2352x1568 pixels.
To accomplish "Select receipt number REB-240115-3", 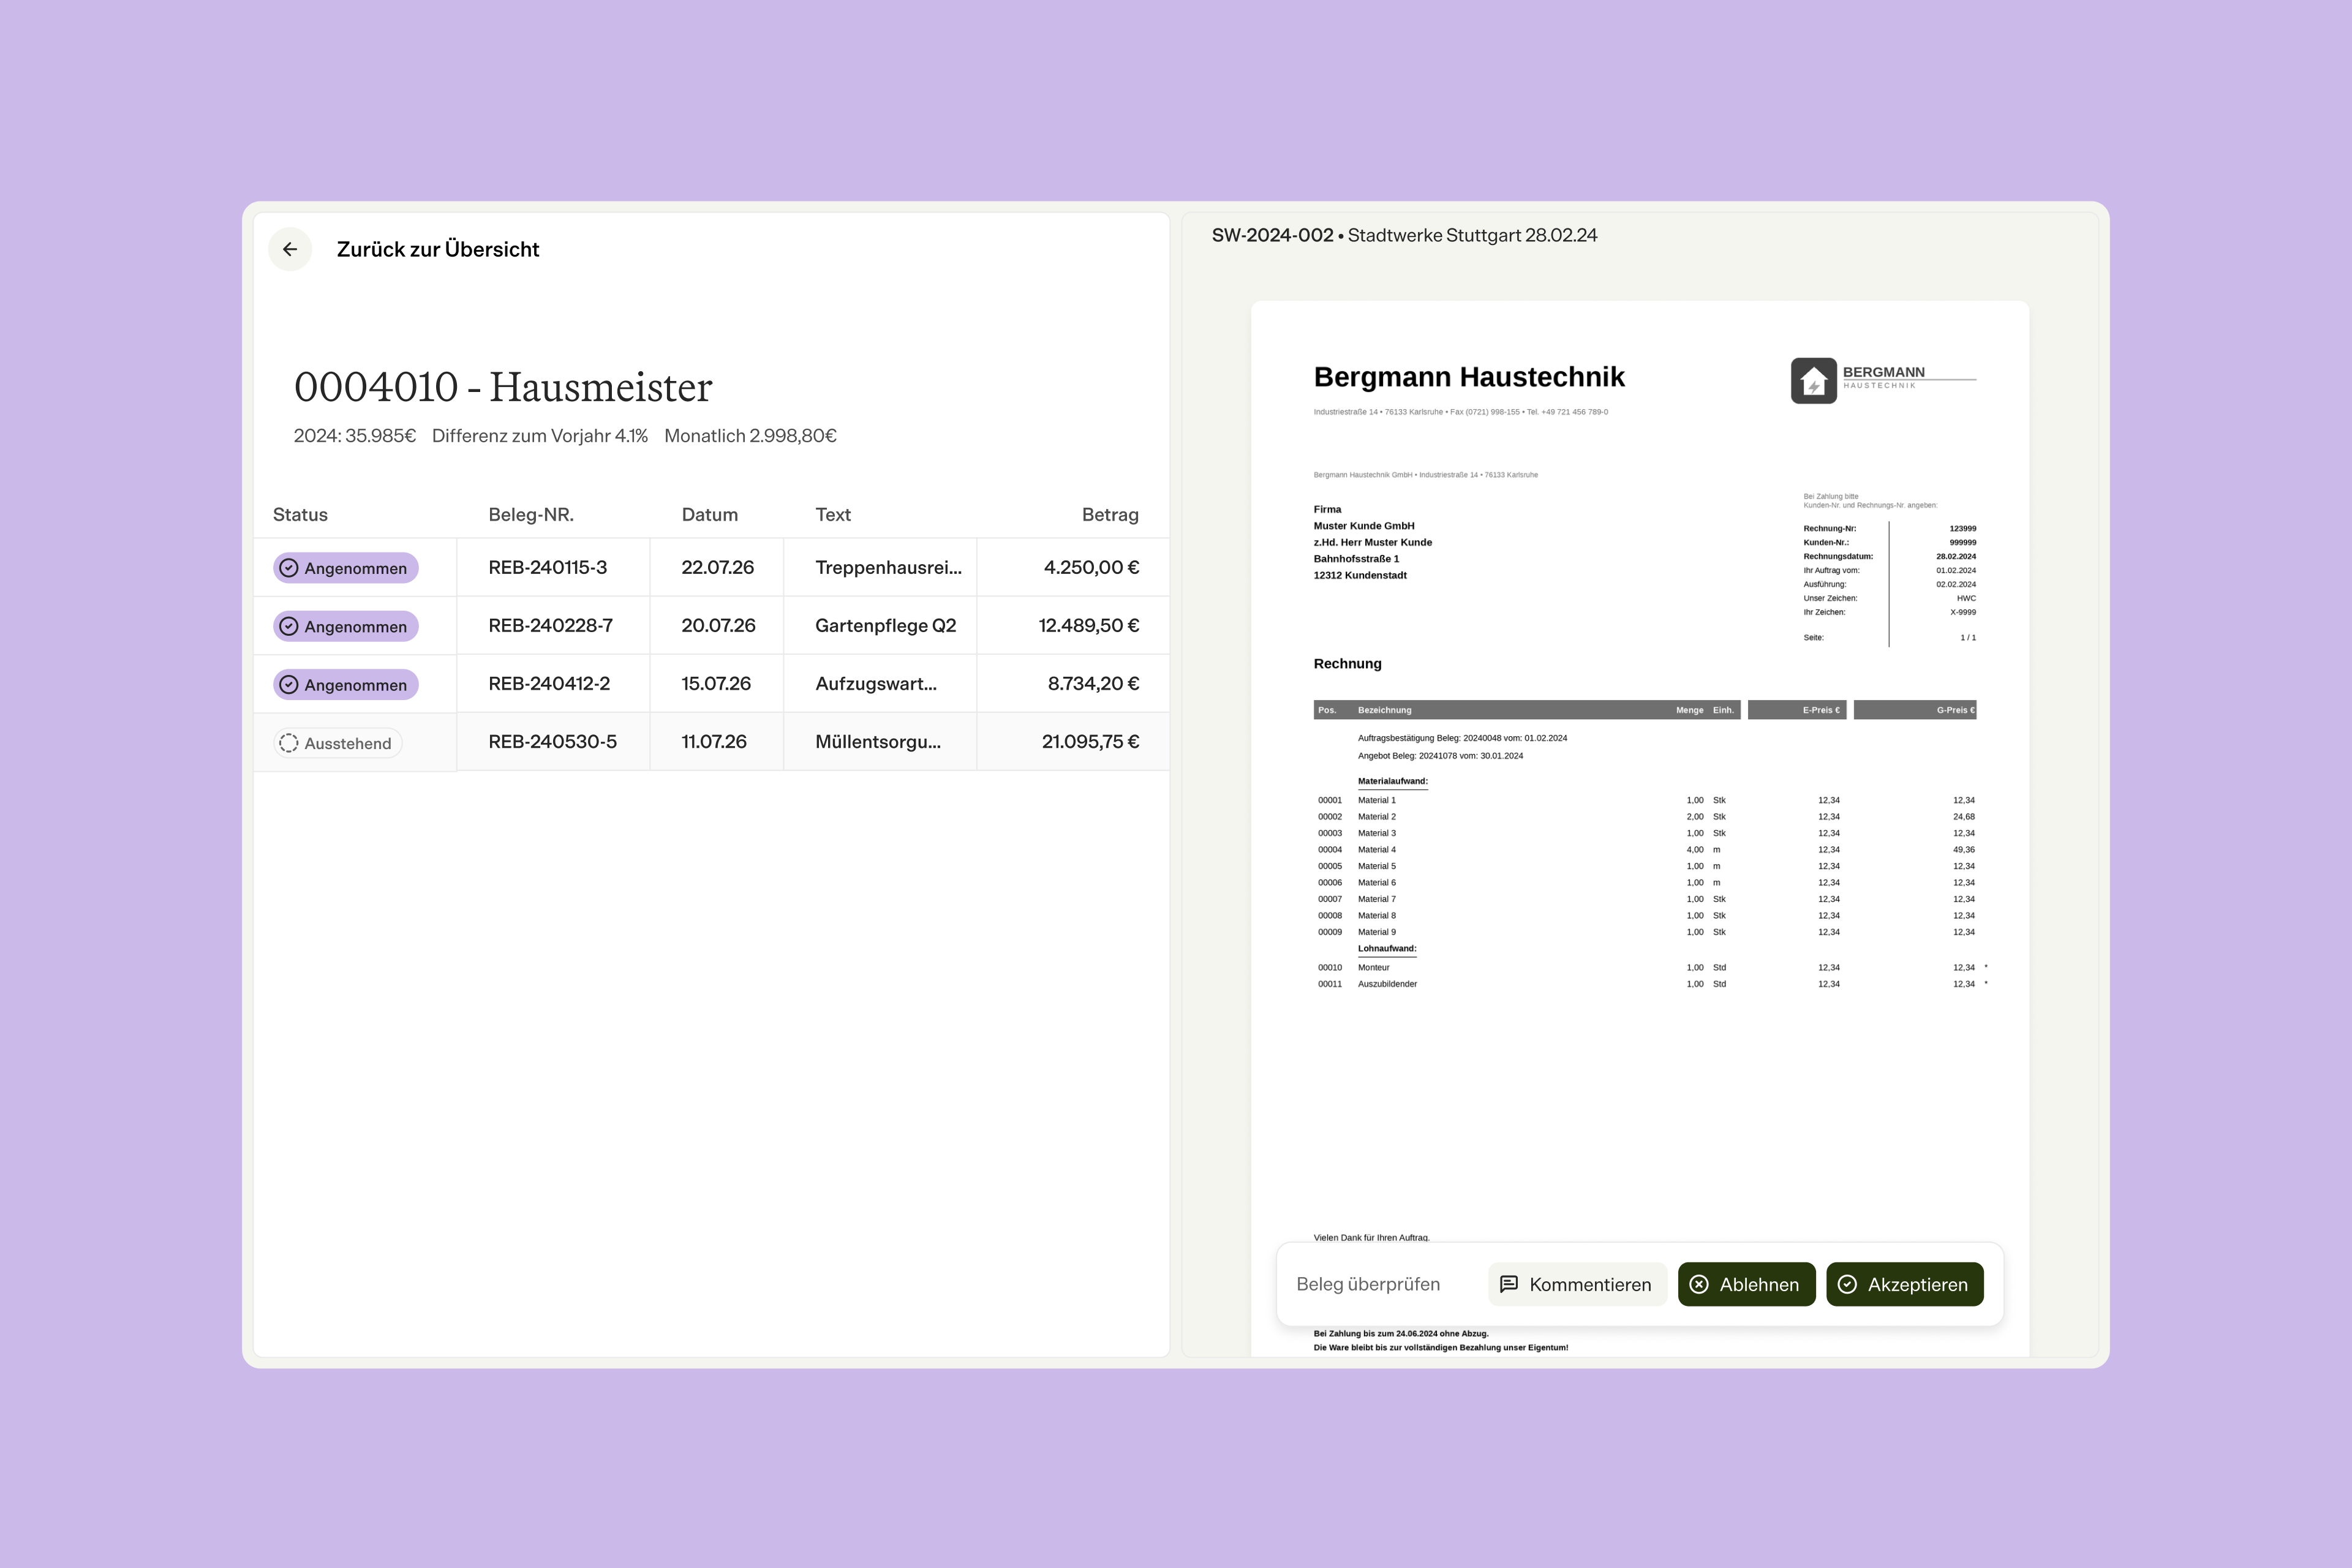I will tap(547, 567).
